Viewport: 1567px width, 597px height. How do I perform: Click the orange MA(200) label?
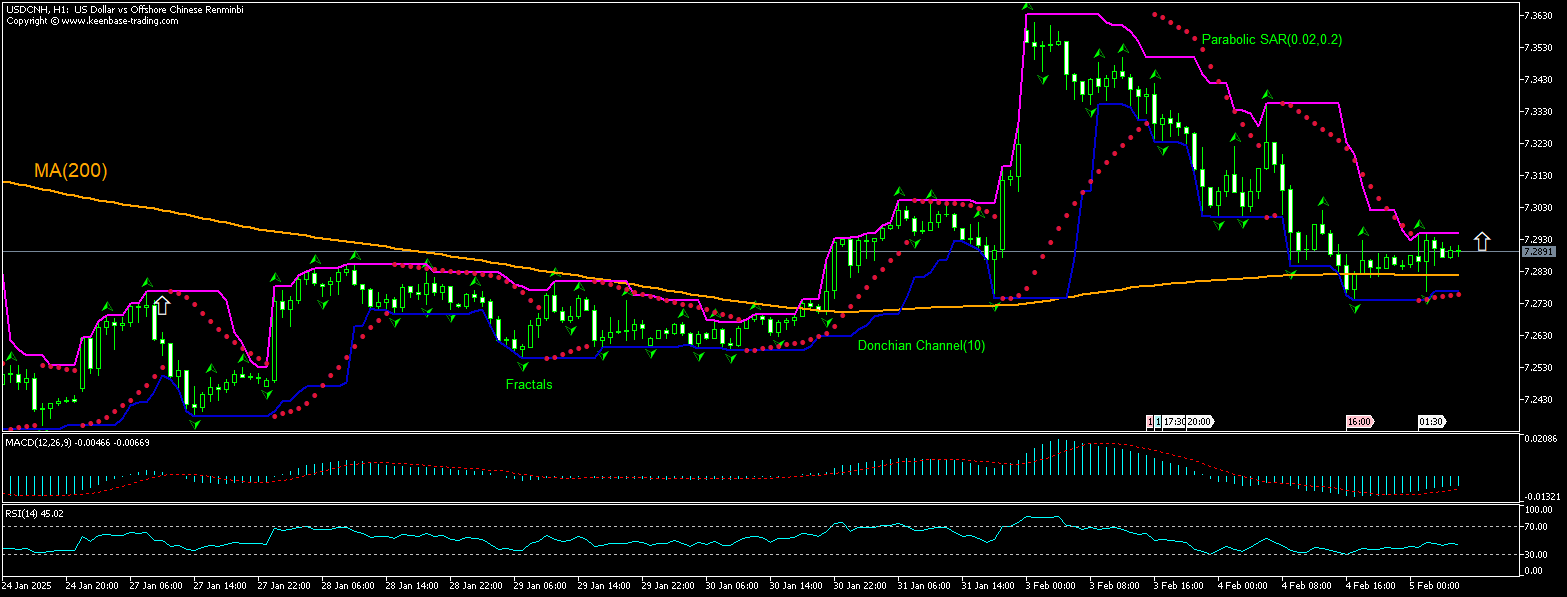pyautogui.click(x=70, y=171)
